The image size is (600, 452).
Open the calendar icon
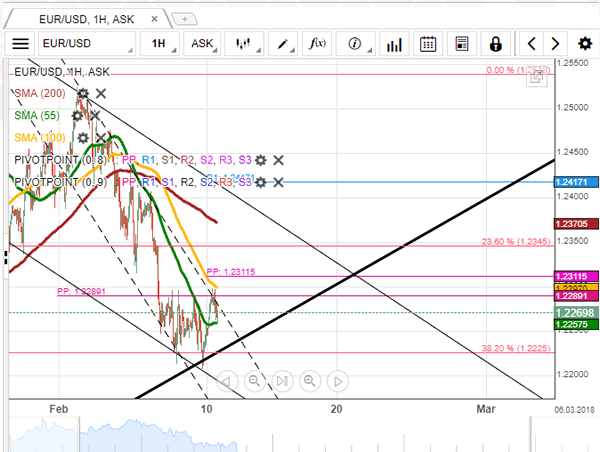coord(428,44)
